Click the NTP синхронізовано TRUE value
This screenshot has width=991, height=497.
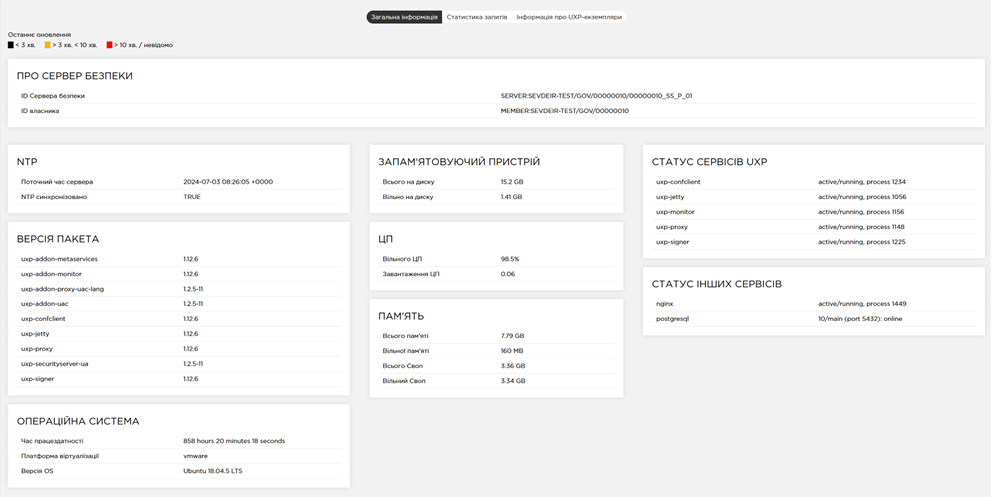point(192,197)
